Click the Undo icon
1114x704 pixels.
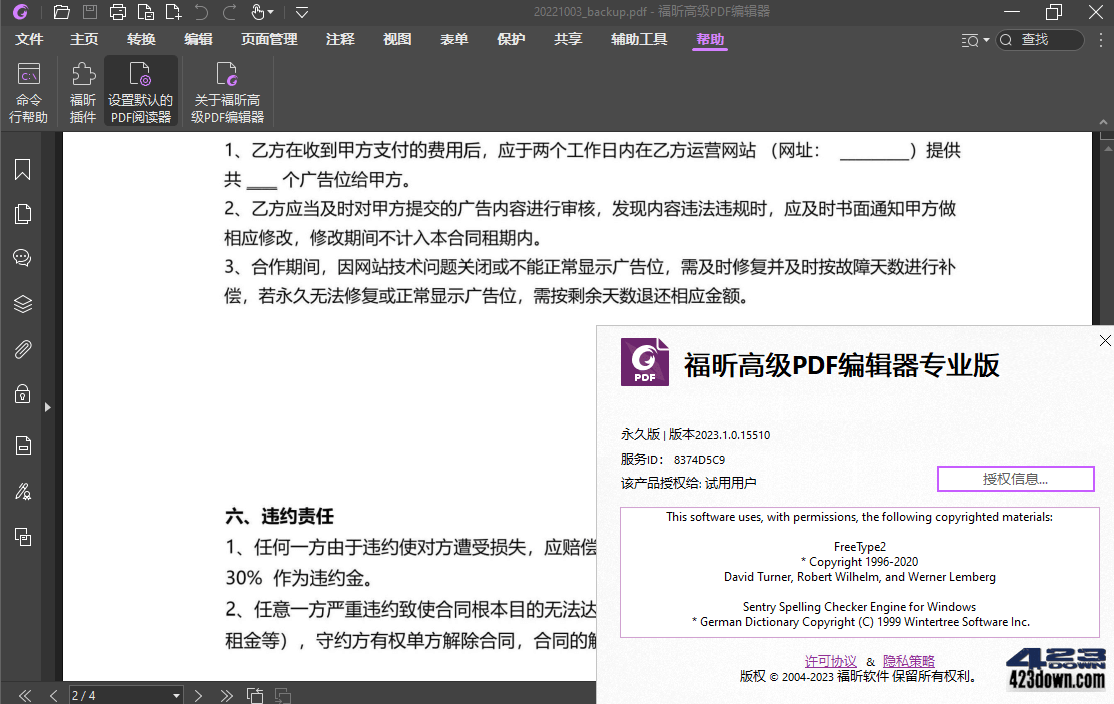200,12
